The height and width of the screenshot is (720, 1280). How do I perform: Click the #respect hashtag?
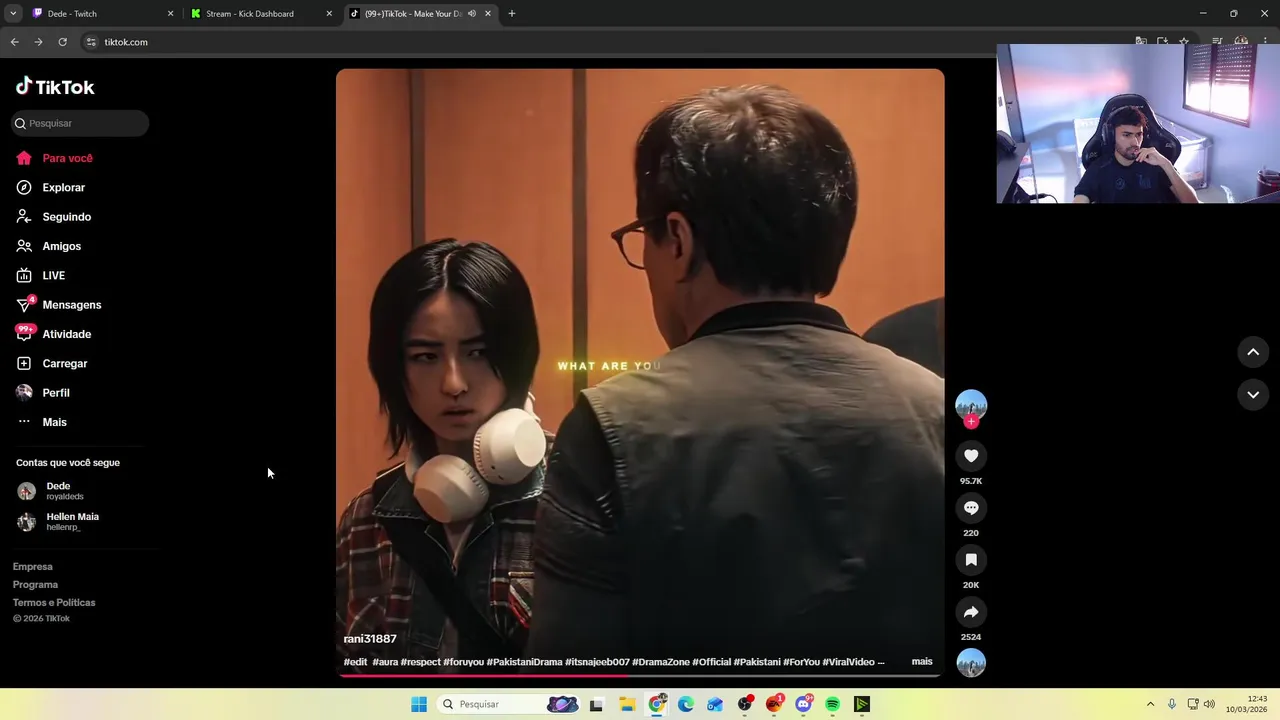[x=420, y=662]
